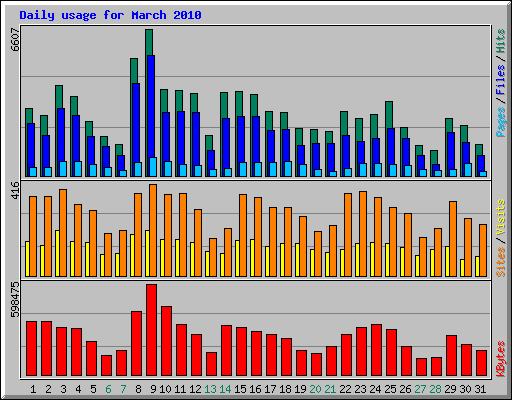Click the yellow "Visits" legend label
The width and height of the screenshot is (512, 400).
tap(500, 218)
